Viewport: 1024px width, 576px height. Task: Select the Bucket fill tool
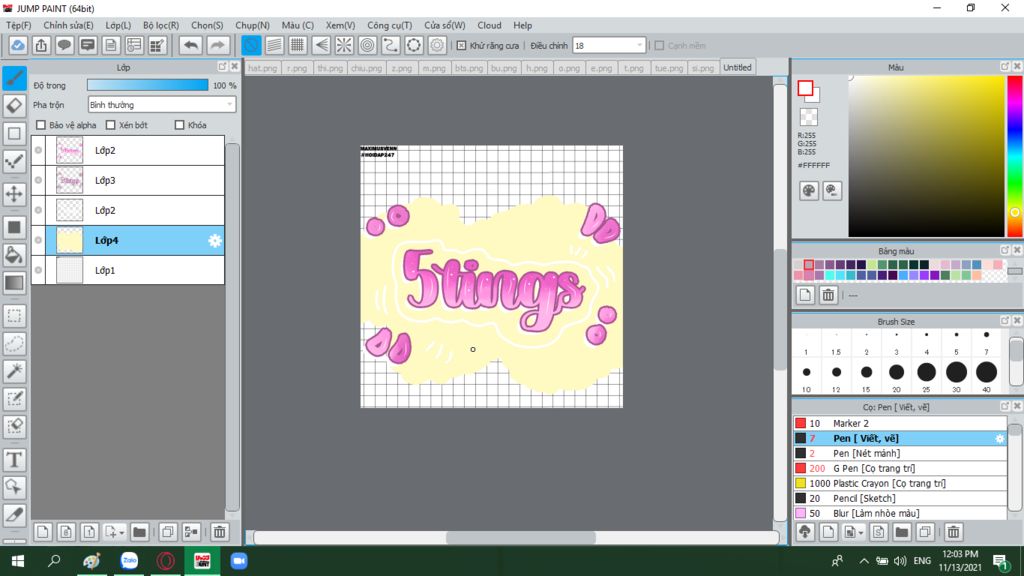point(14,255)
